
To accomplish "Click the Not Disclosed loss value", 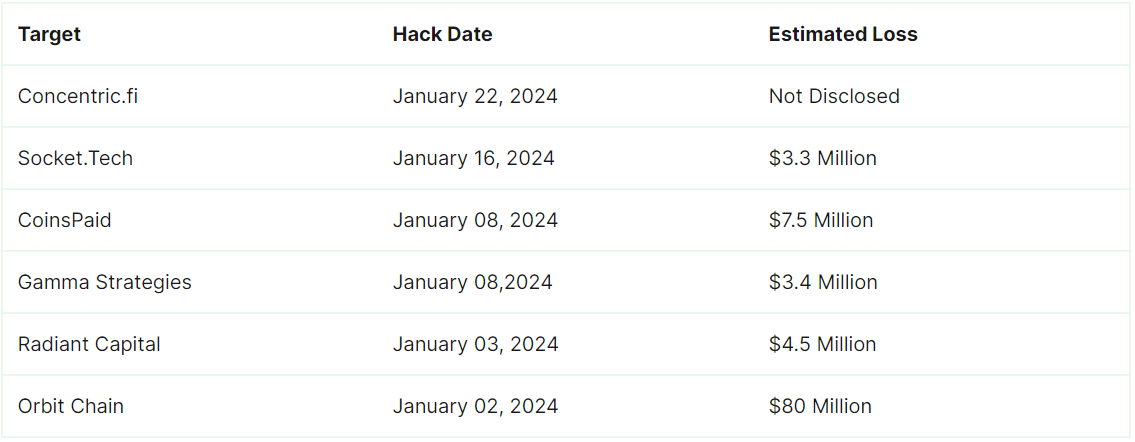I will tap(834, 96).
